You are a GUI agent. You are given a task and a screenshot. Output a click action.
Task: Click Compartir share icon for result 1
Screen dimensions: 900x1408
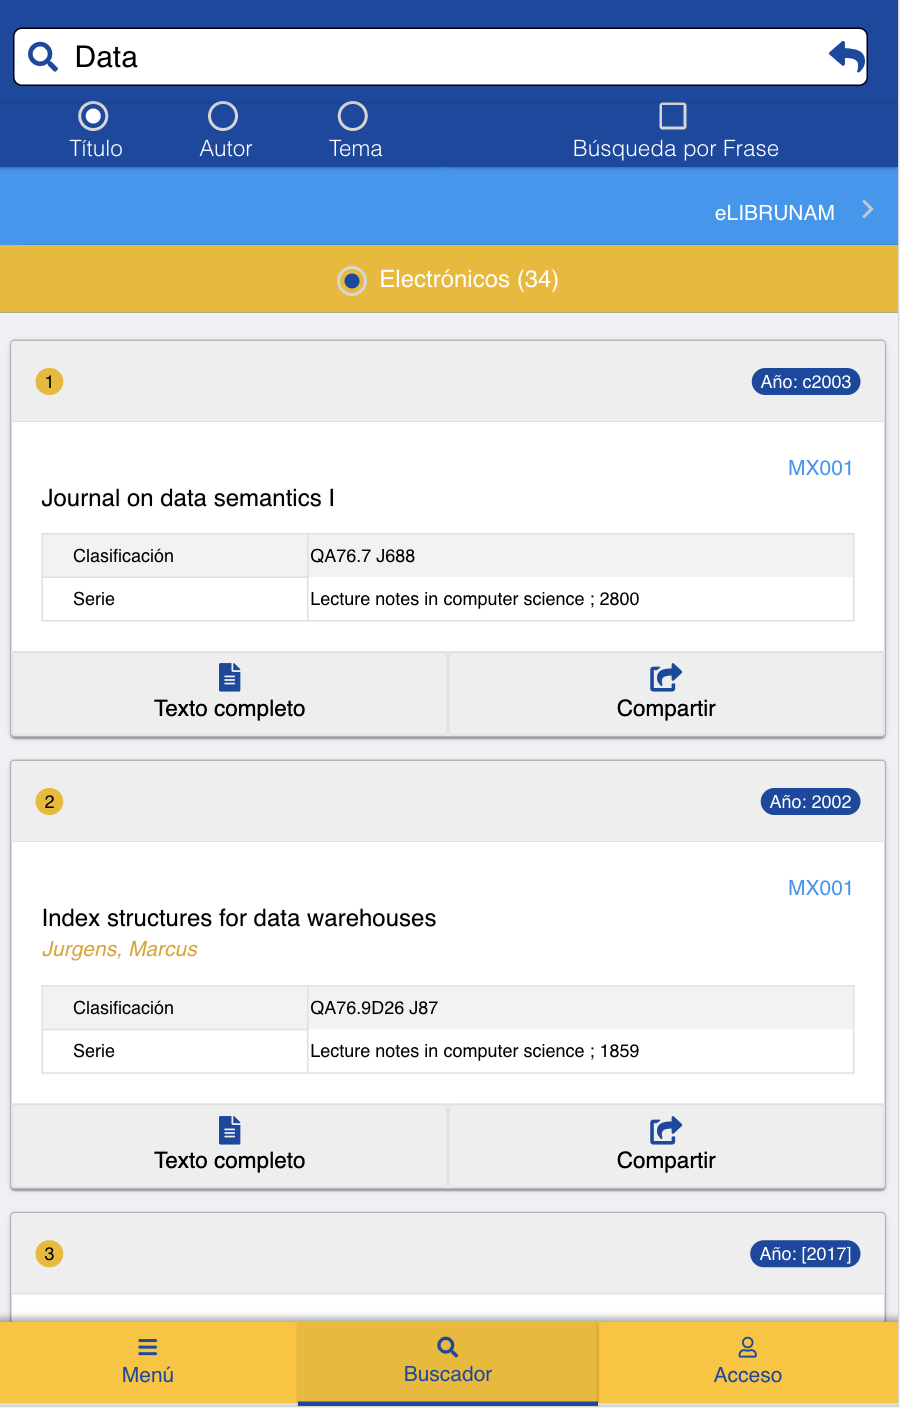coord(666,677)
